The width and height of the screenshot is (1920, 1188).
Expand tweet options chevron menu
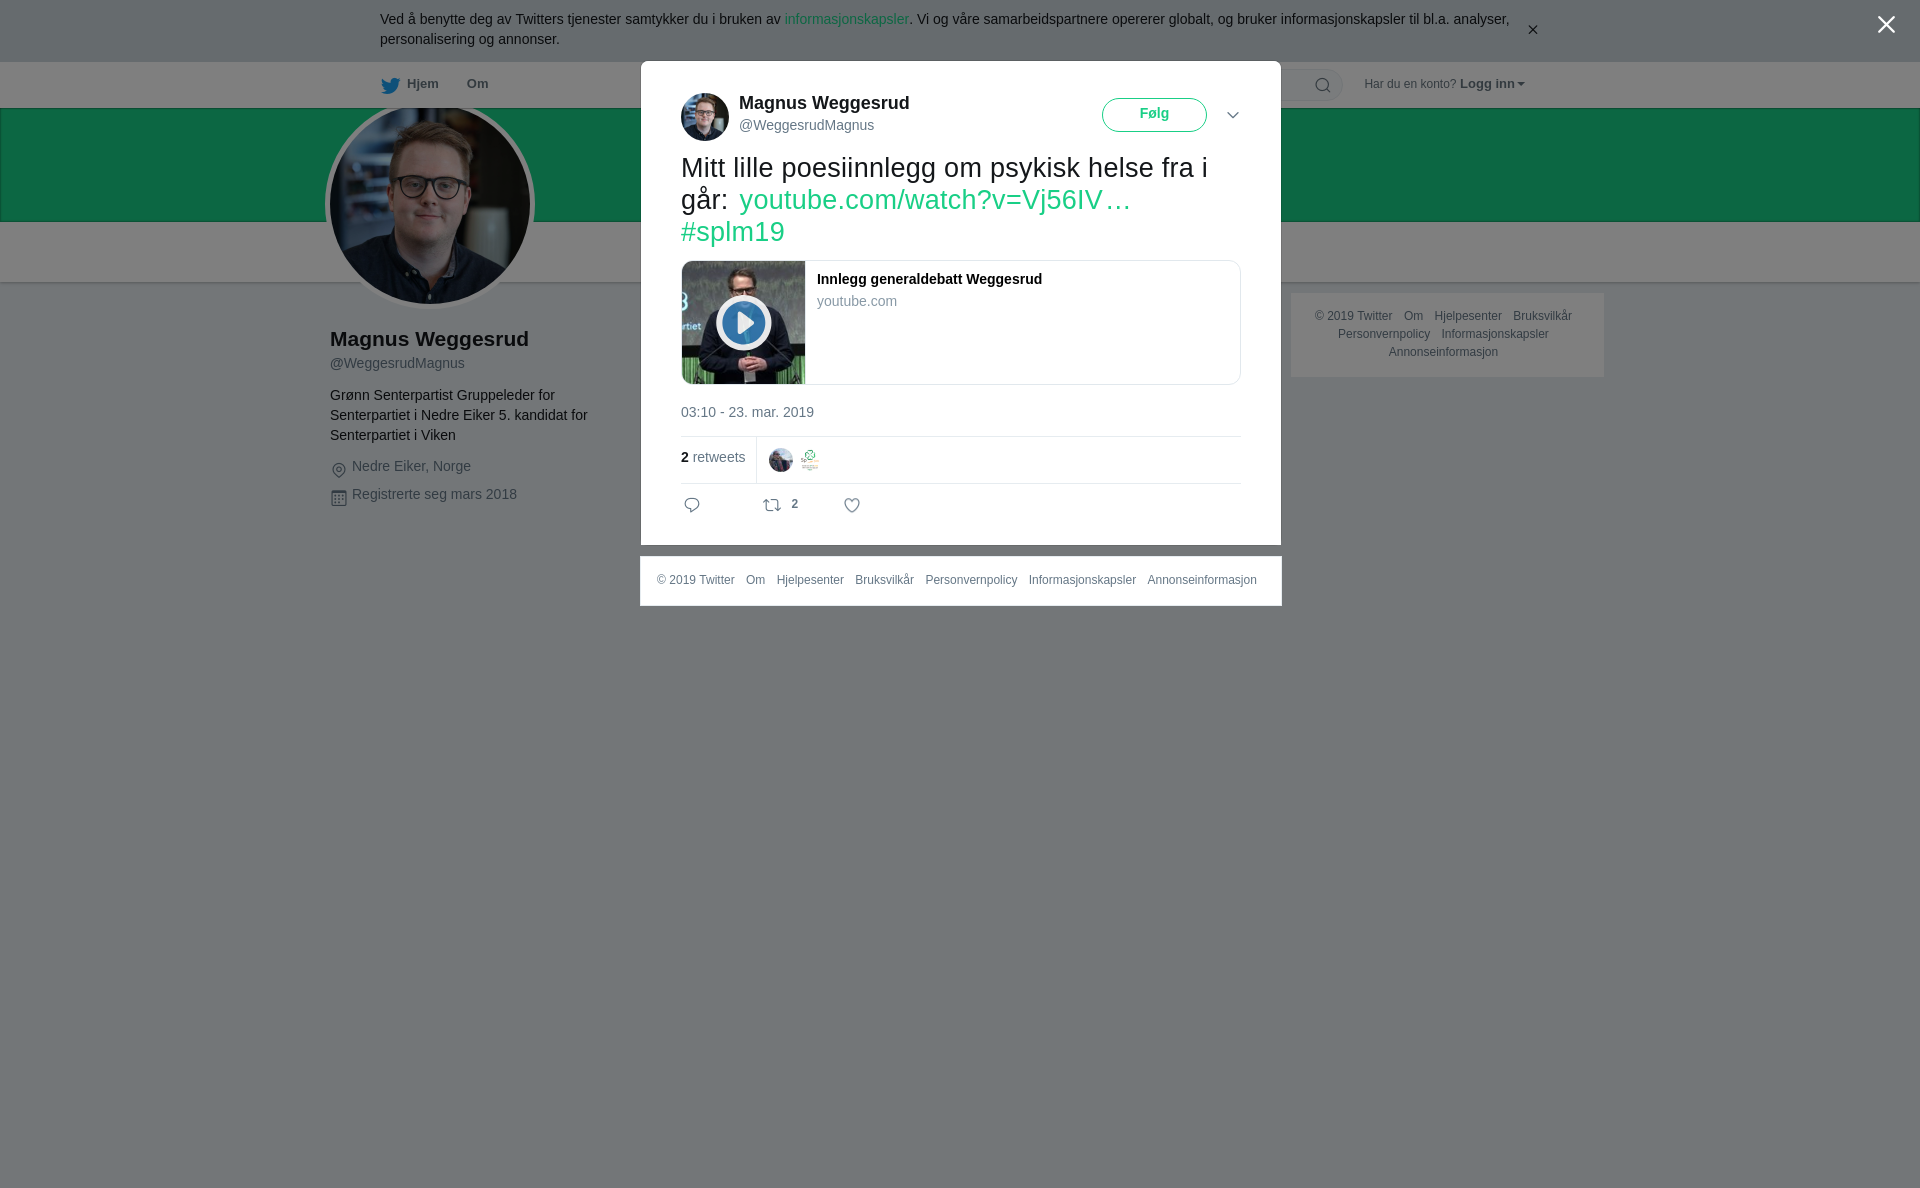pyautogui.click(x=1232, y=115)
